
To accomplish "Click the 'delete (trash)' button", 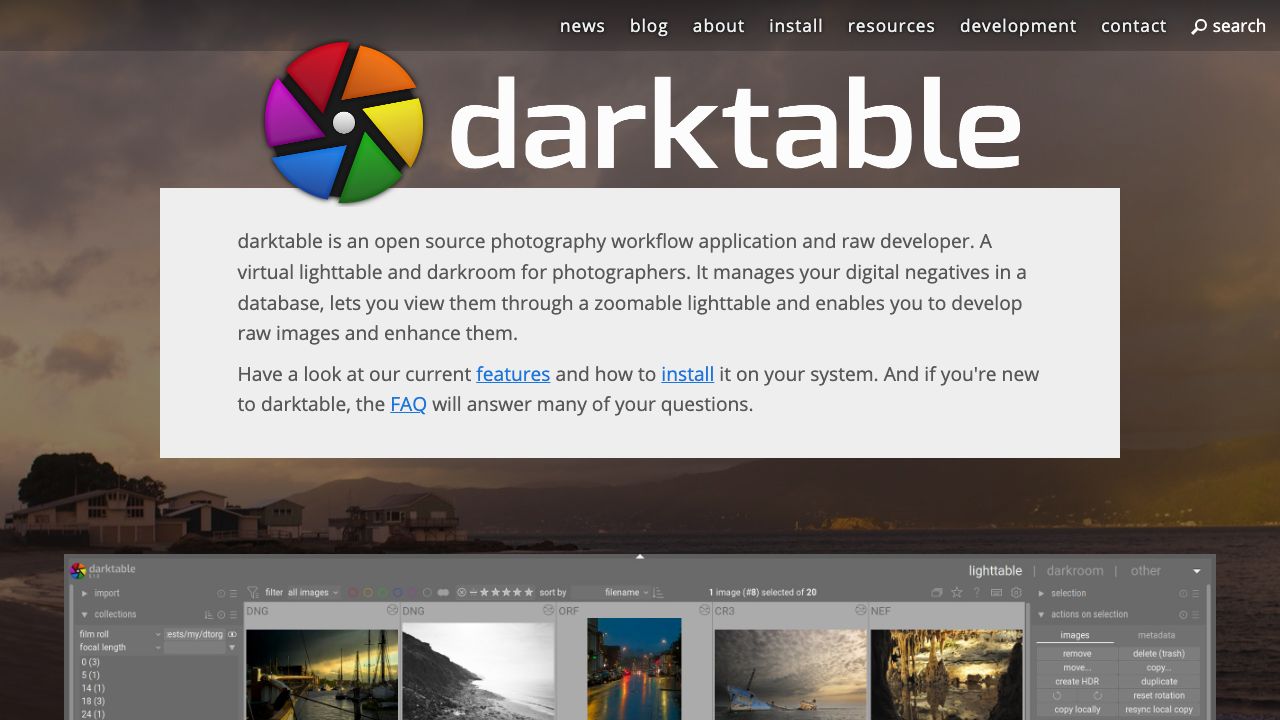I will coord(1159,654).
